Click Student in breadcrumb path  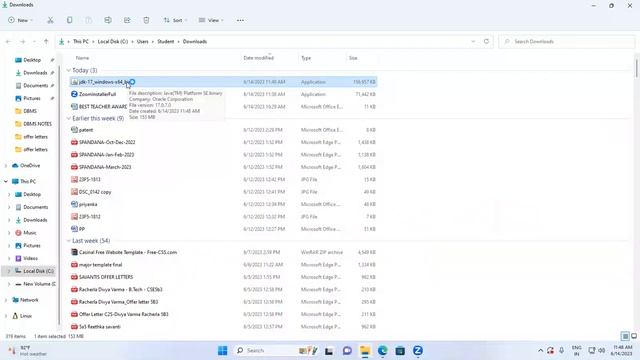(166, 42)
